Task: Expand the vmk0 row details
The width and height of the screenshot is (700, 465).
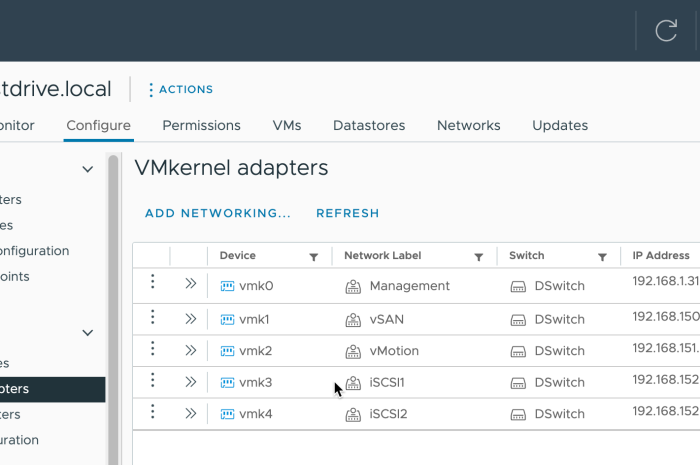Action: (191, 284)
